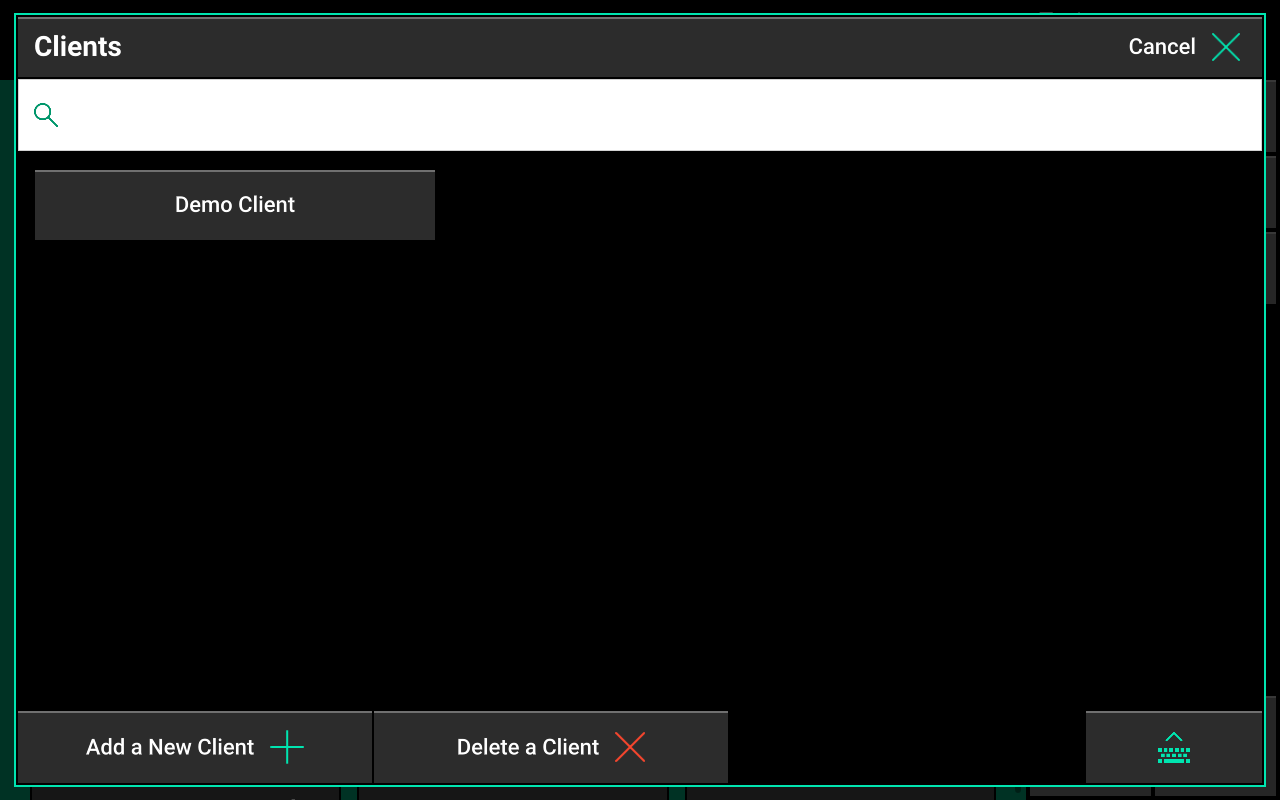Click the search magnifier icon
The height and width of the screenshot is (800, 1280).
click(x=46, y=115)
